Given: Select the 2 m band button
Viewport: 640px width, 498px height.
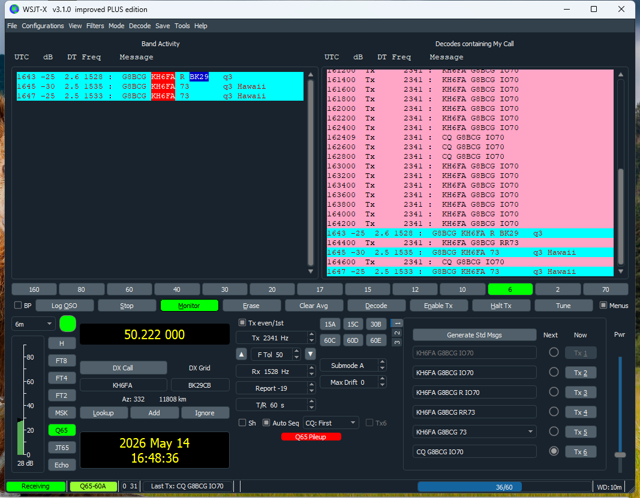Looking at the screenshot, I should click(x=558, y=289).
